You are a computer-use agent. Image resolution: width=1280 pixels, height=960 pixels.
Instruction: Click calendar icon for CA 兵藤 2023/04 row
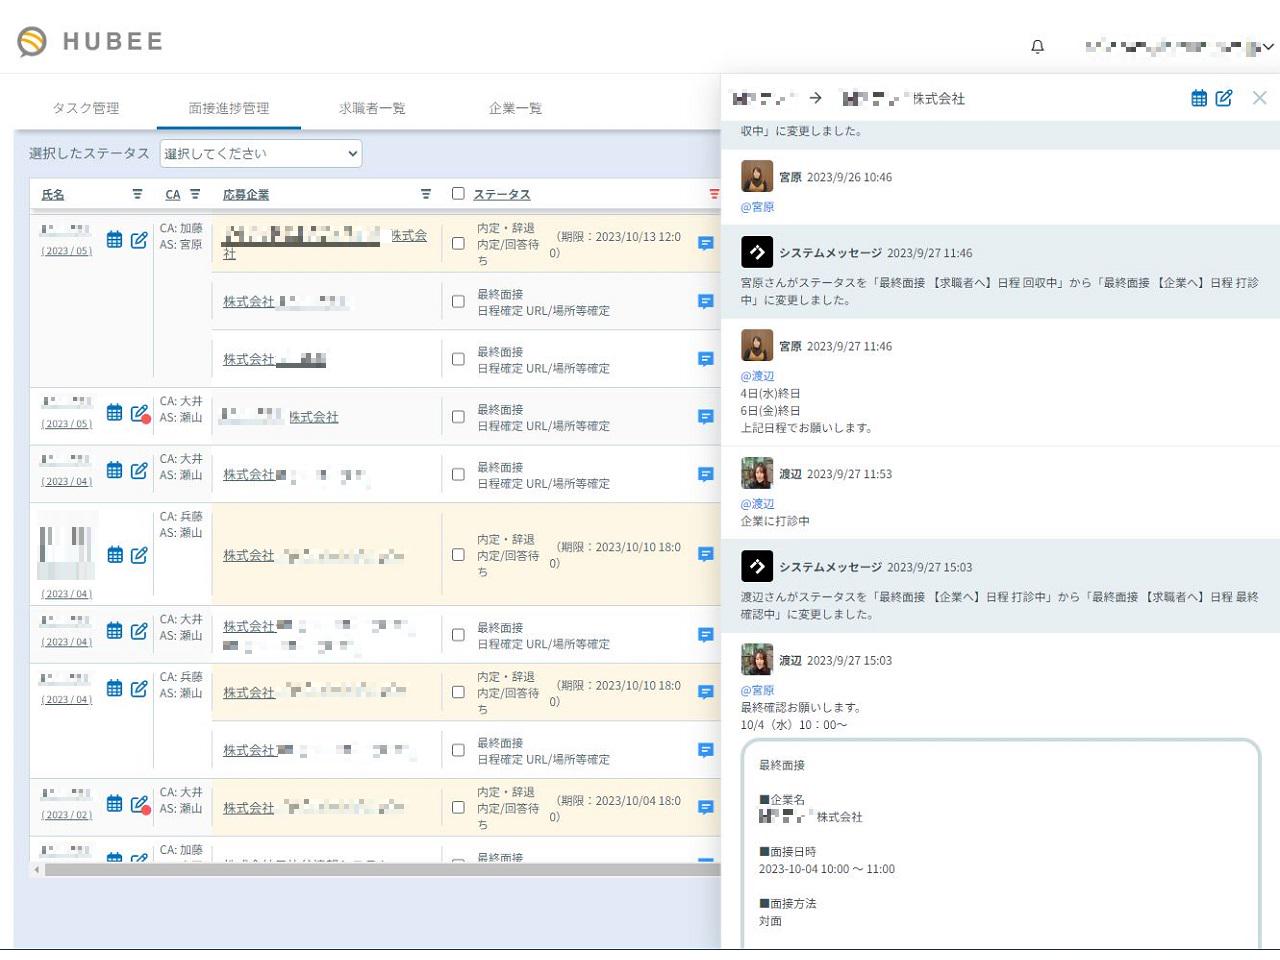click(x=115, y=555)
